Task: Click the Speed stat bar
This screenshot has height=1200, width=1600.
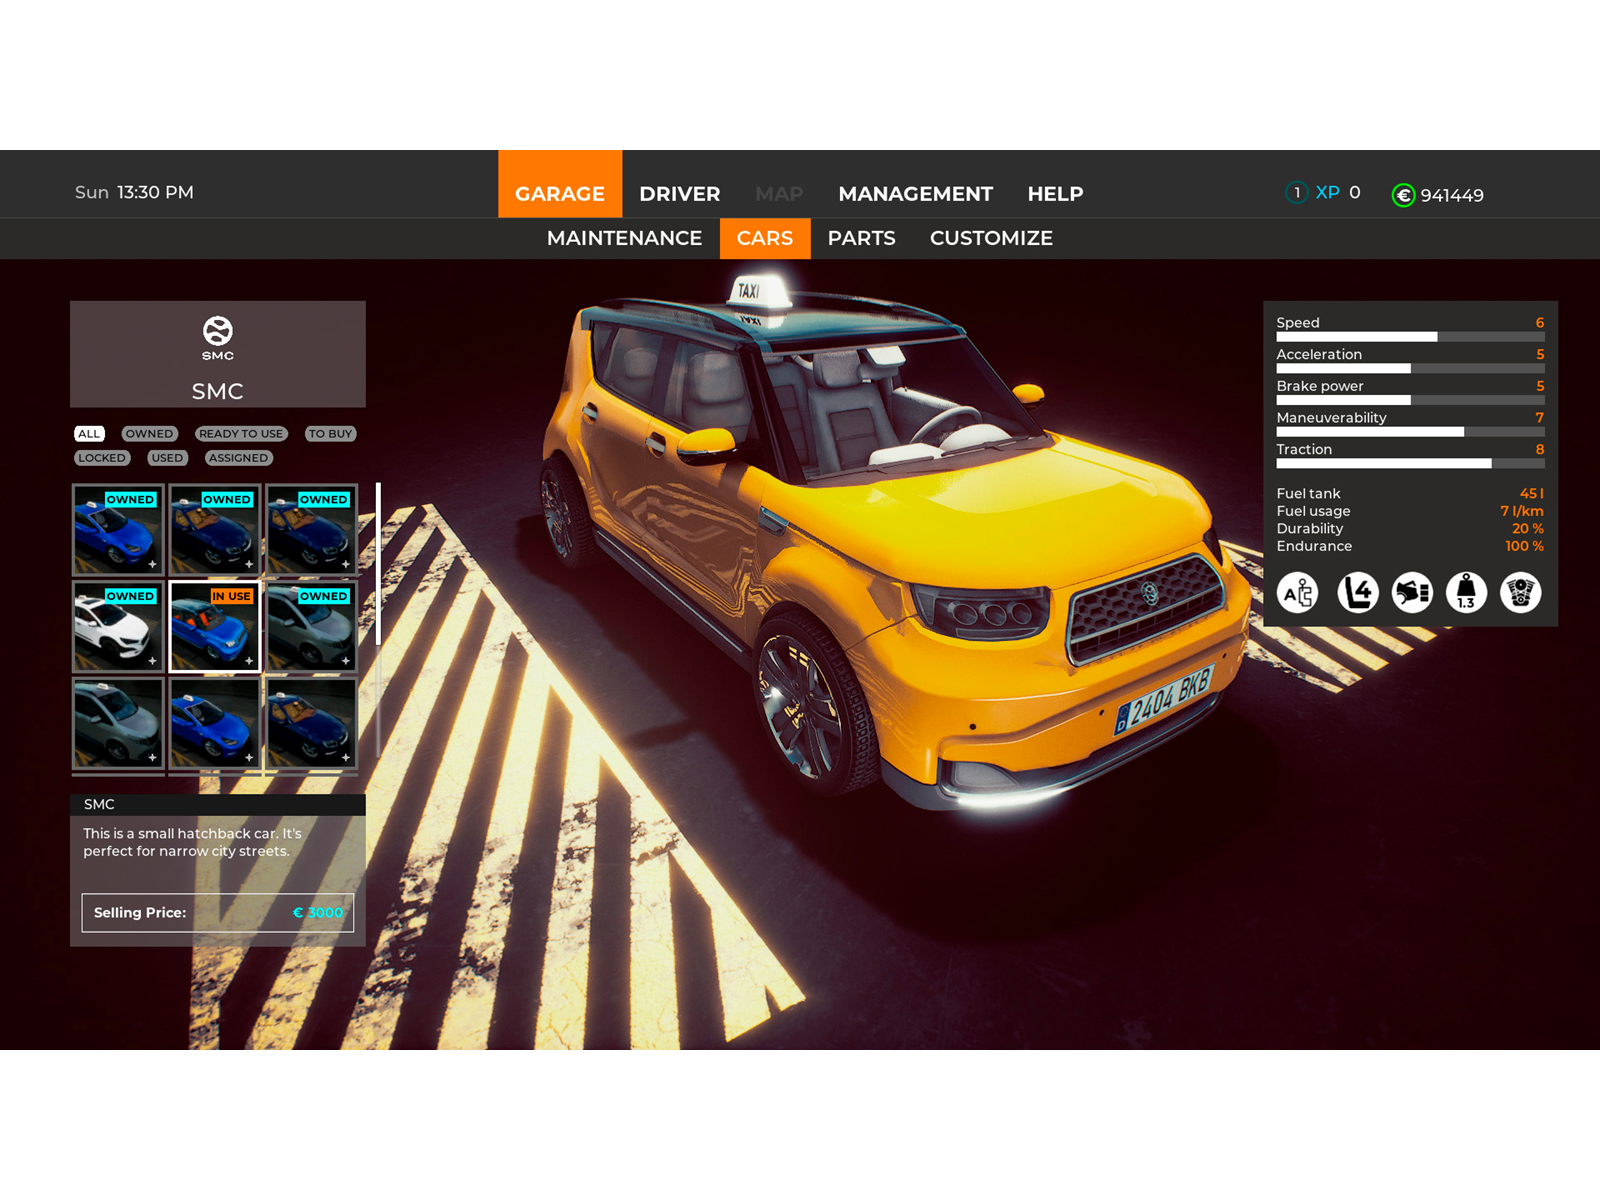Action: [x=1410, y=337]
